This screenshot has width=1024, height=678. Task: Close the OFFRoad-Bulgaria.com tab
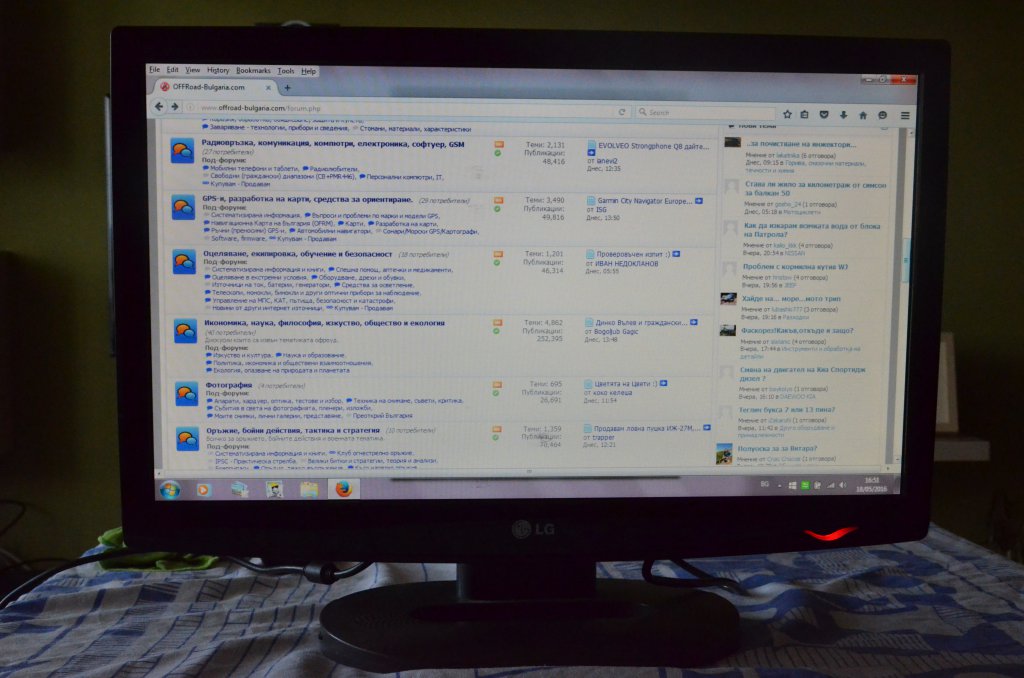click(268, 87)
